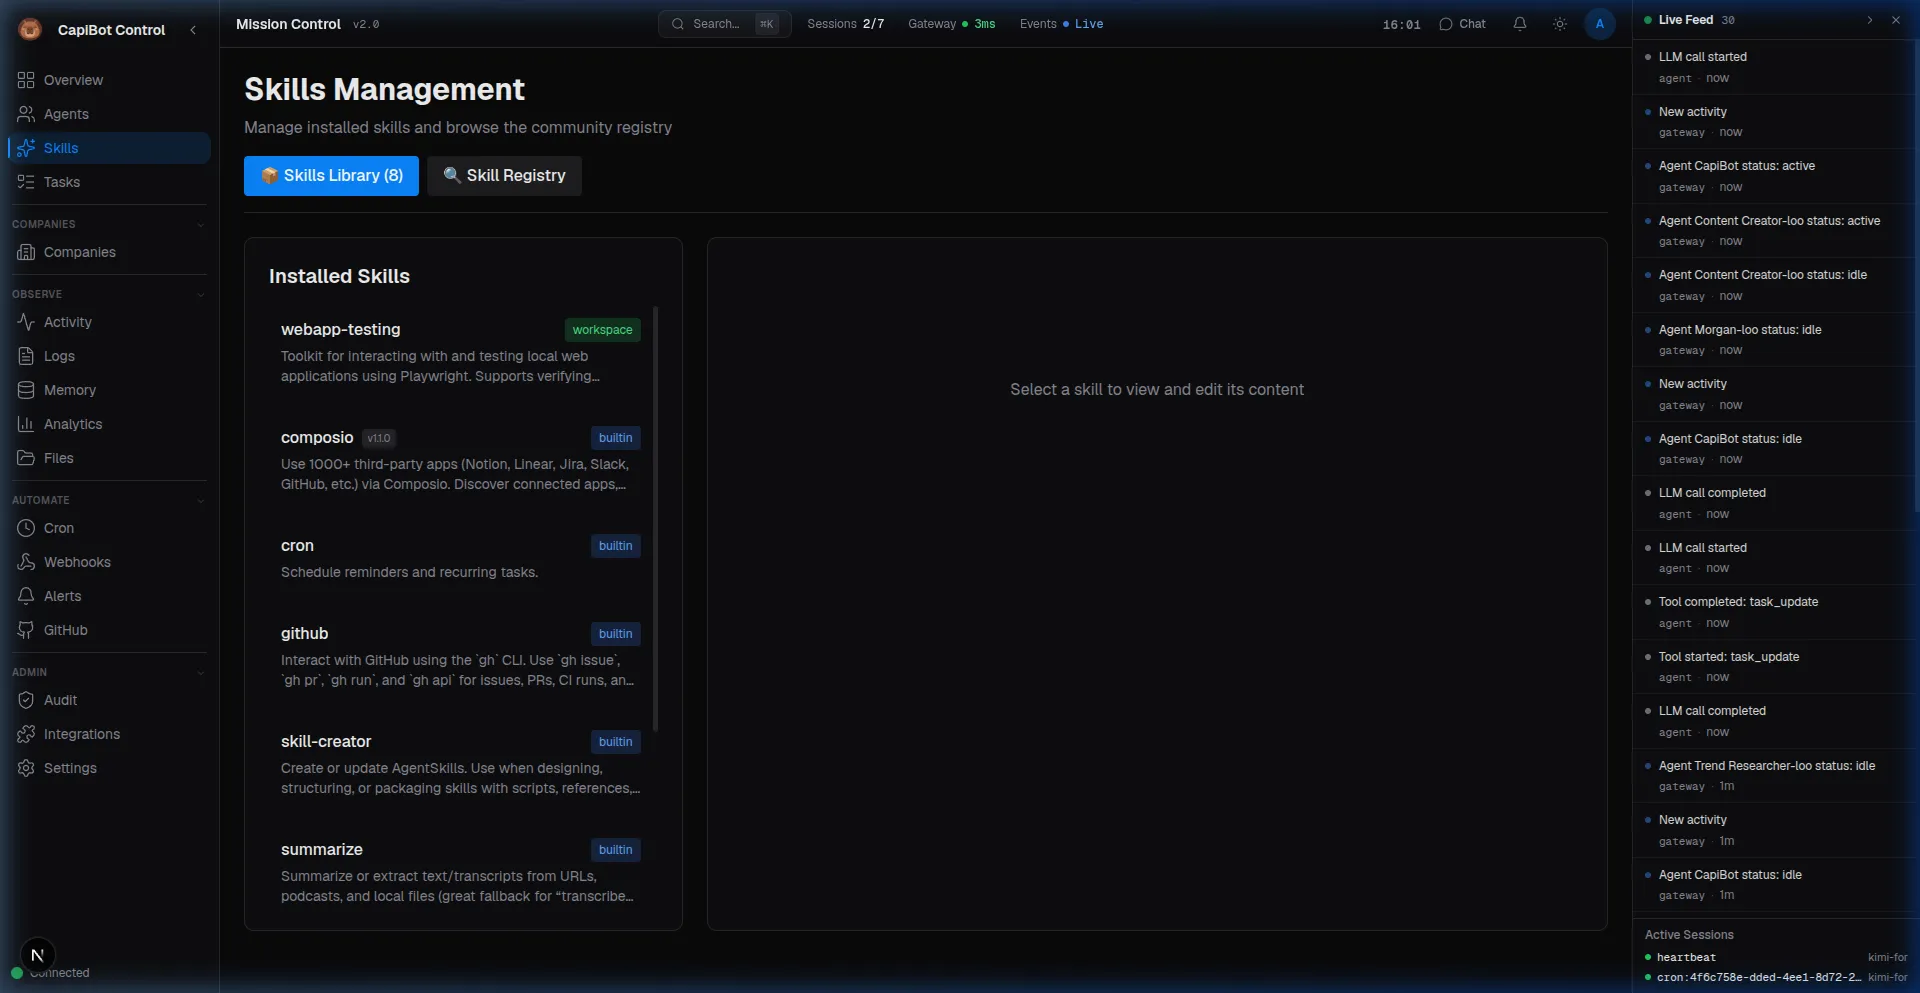Switch to the Skill Registry tab
The width and height of the screenshot is (1920, 993).
[504, 176]
